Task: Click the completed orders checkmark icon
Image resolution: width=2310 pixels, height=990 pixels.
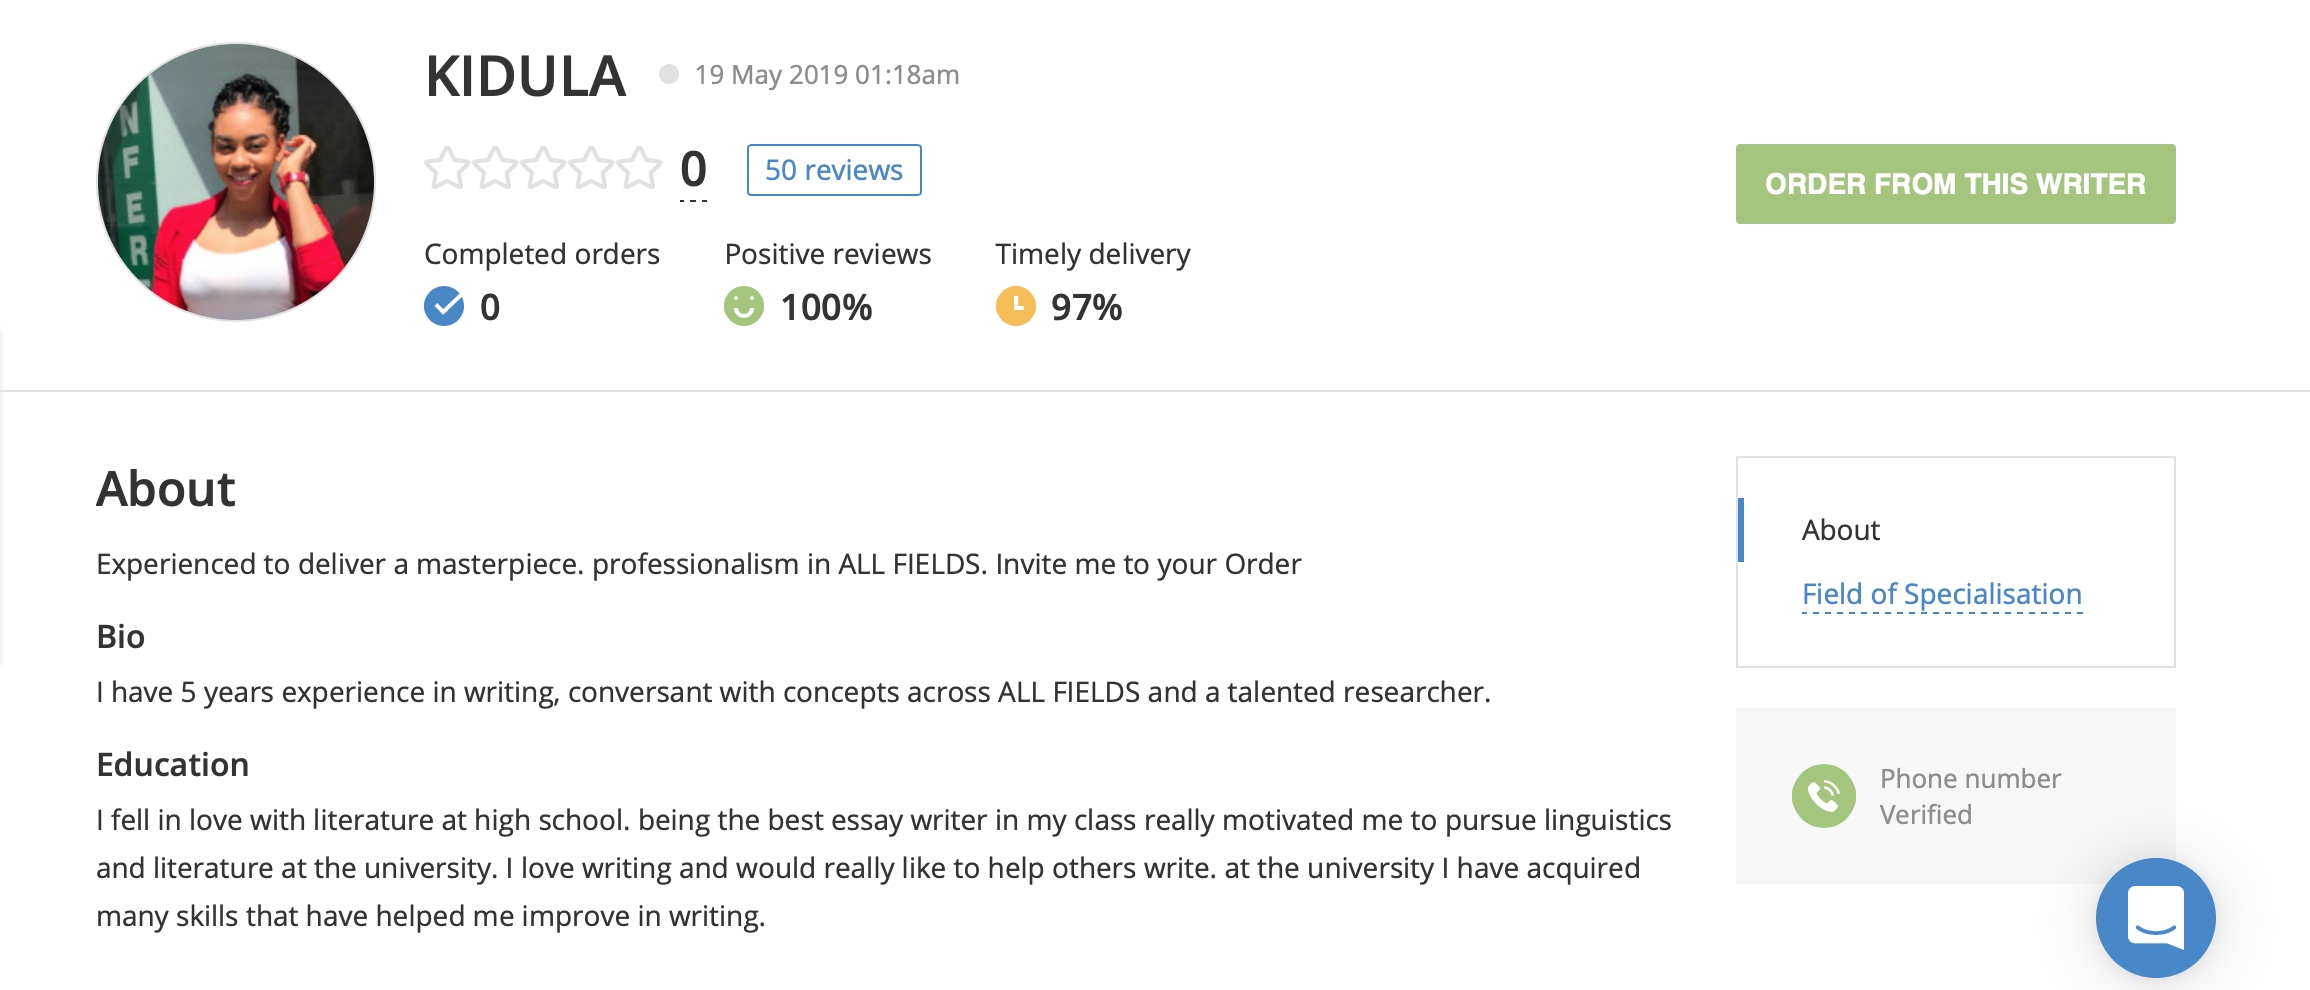Action: [x=444, y=306]
